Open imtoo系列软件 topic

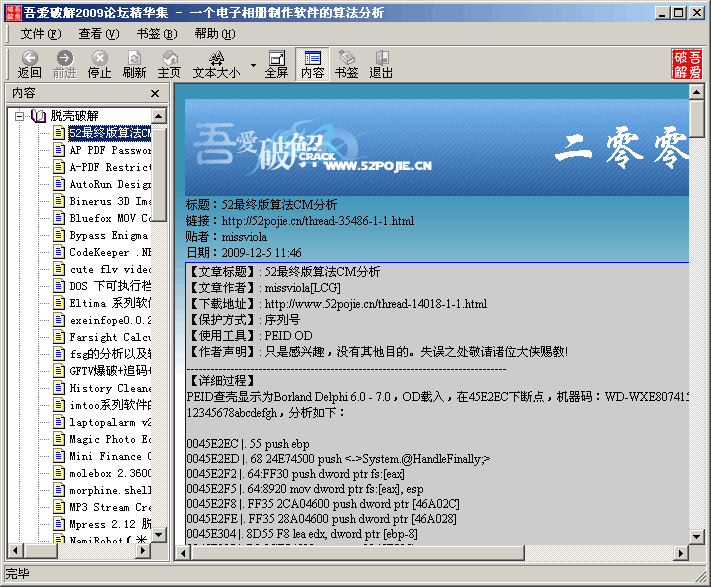pos(110,405)
